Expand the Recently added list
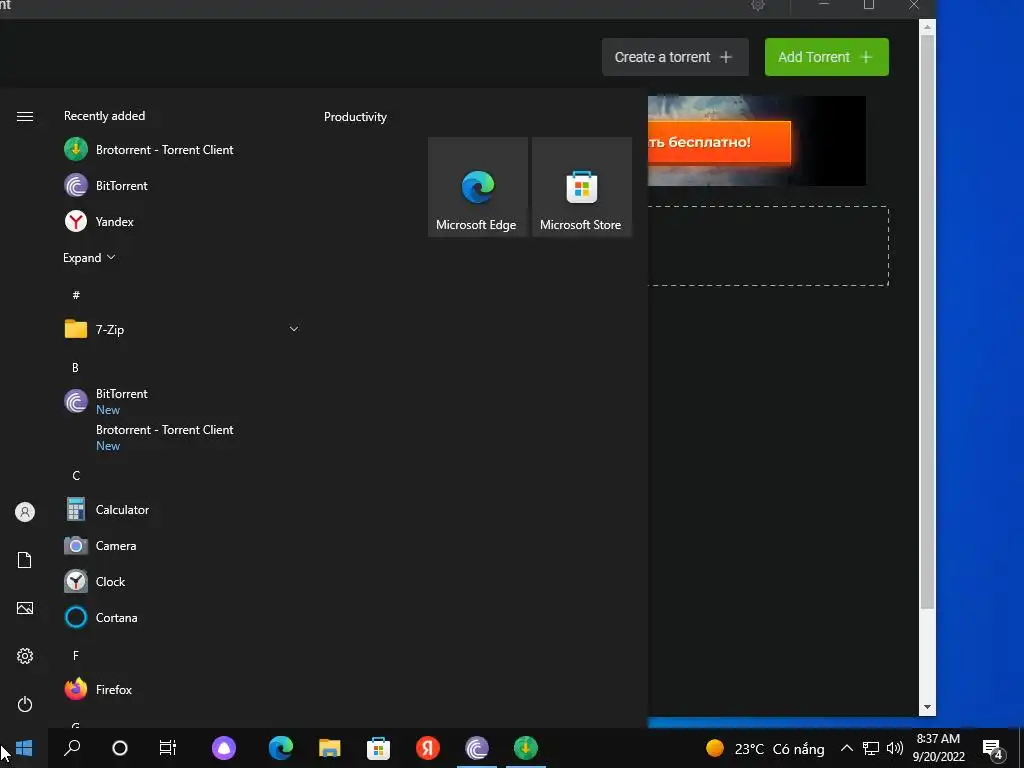The image size is (1024, 768). (x=89, y=258)
